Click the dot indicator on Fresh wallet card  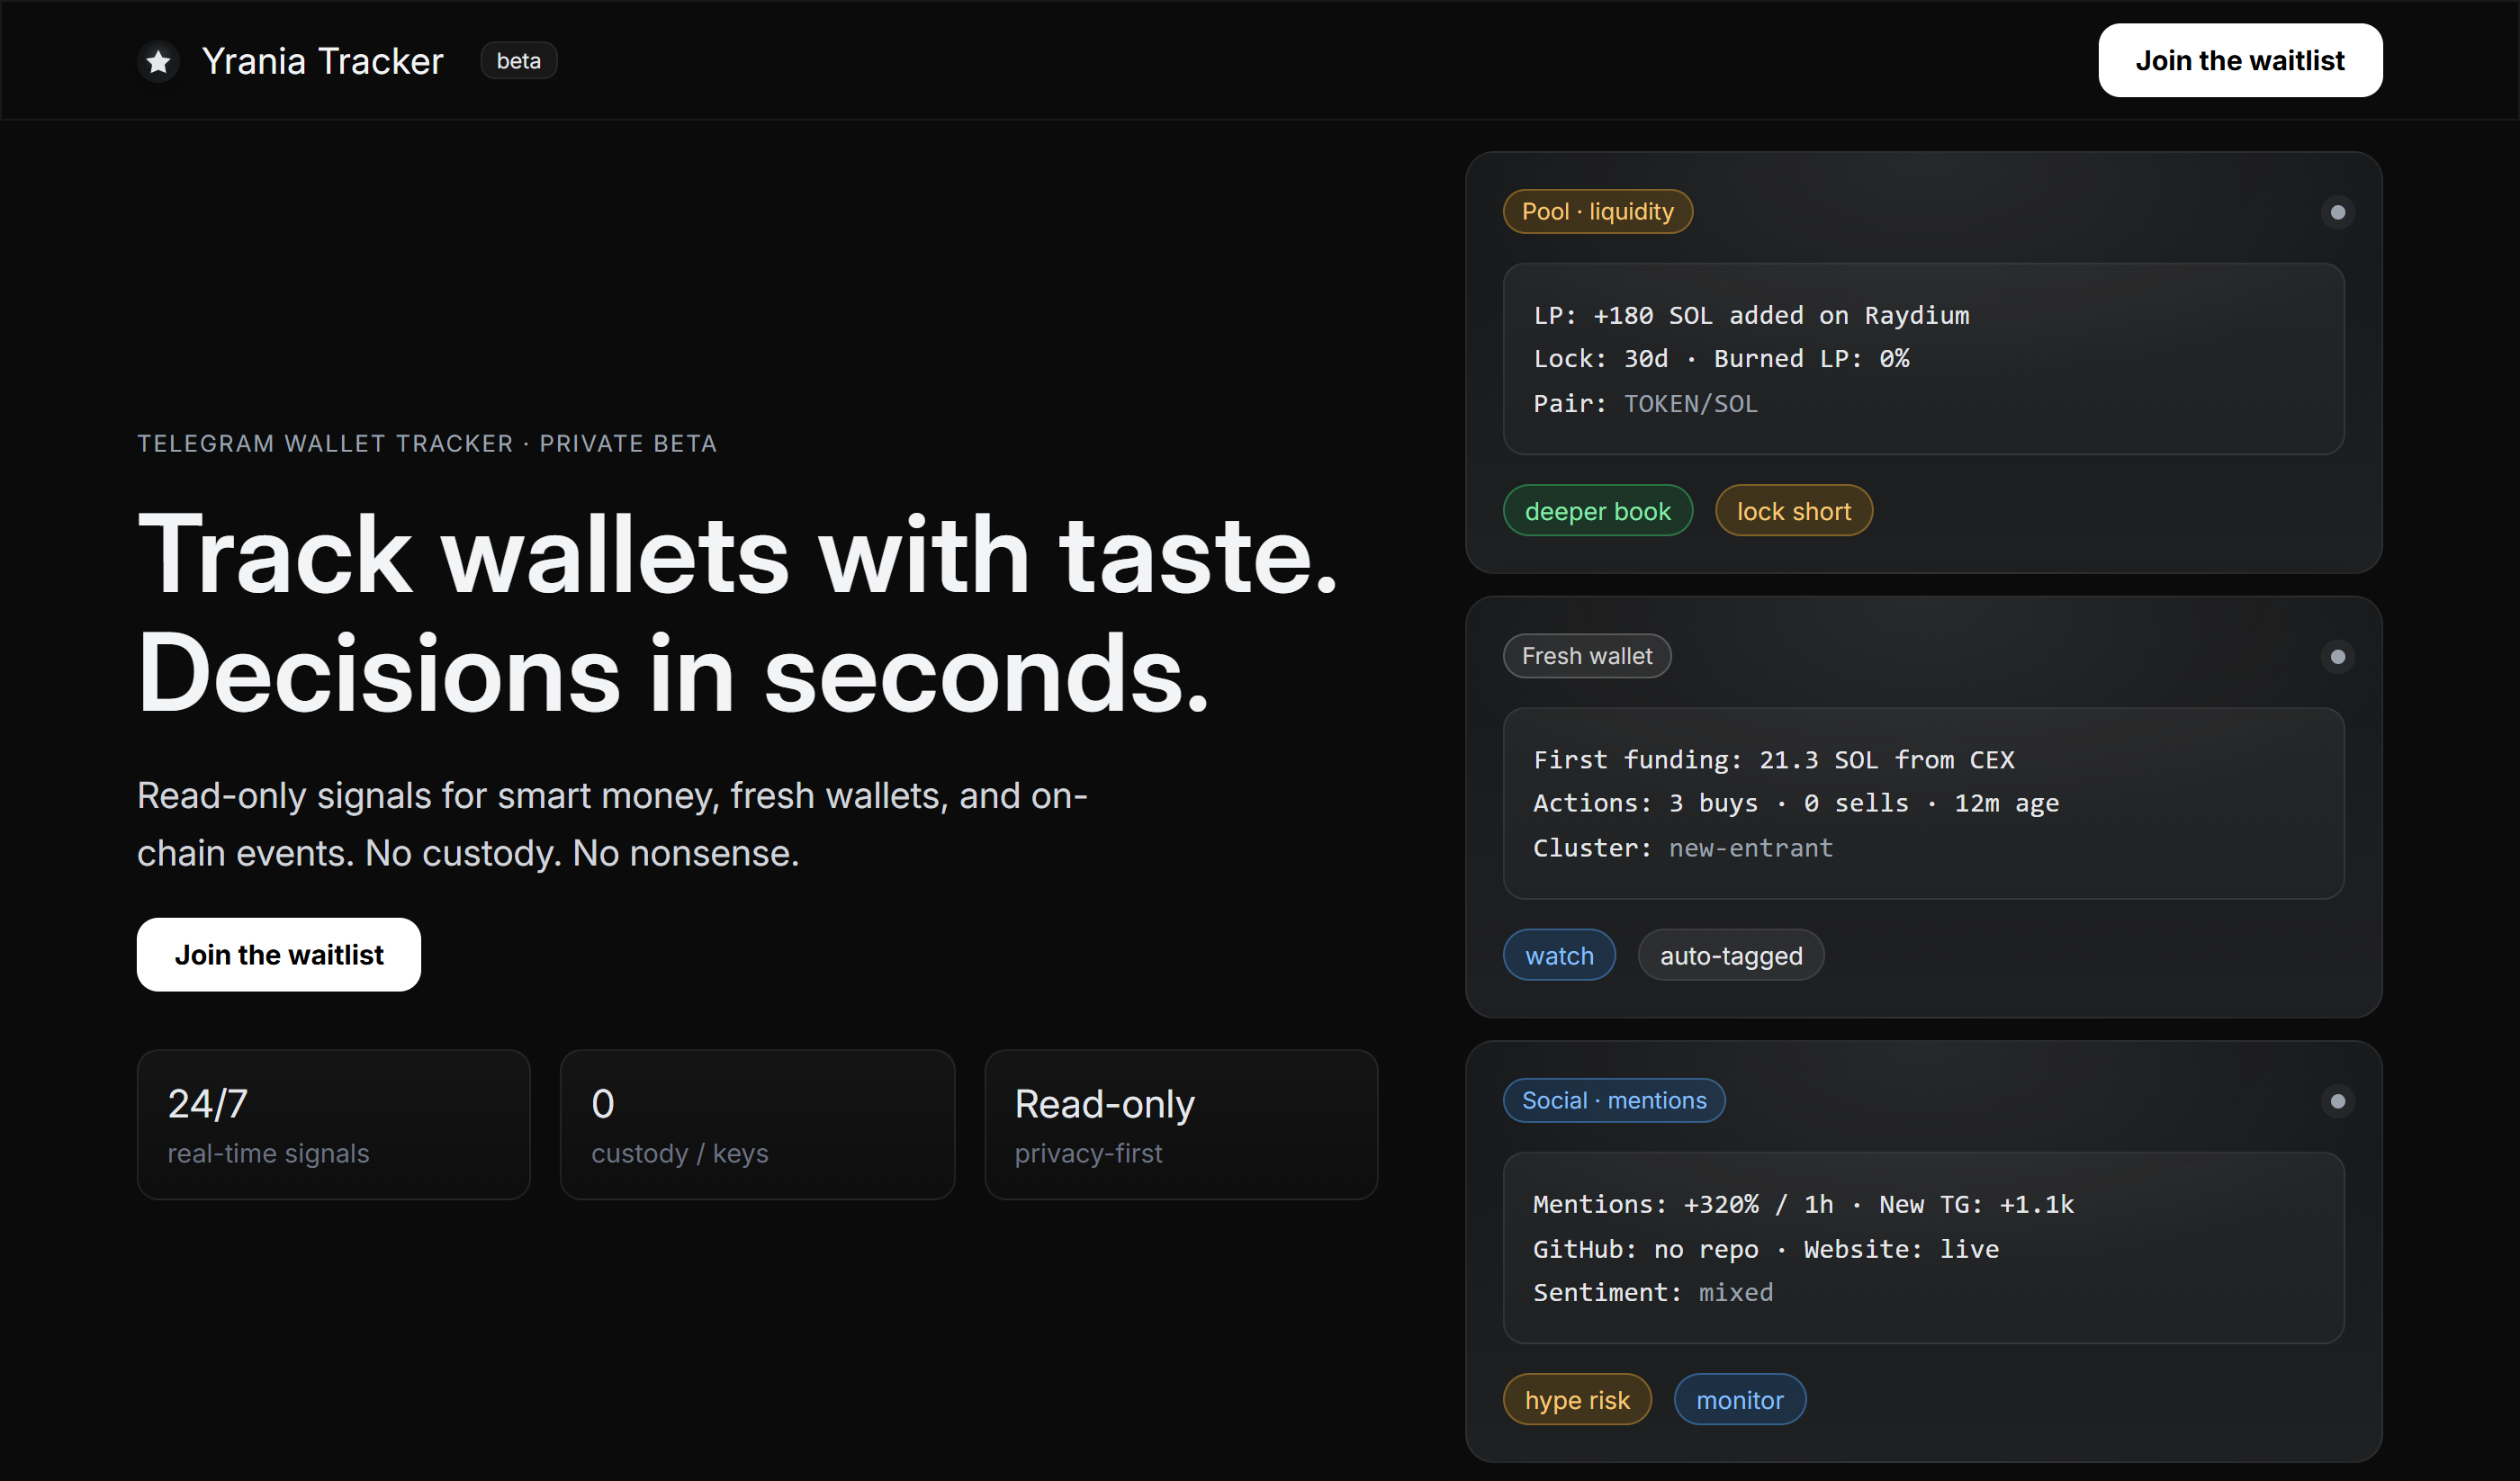coord(2337,657)
